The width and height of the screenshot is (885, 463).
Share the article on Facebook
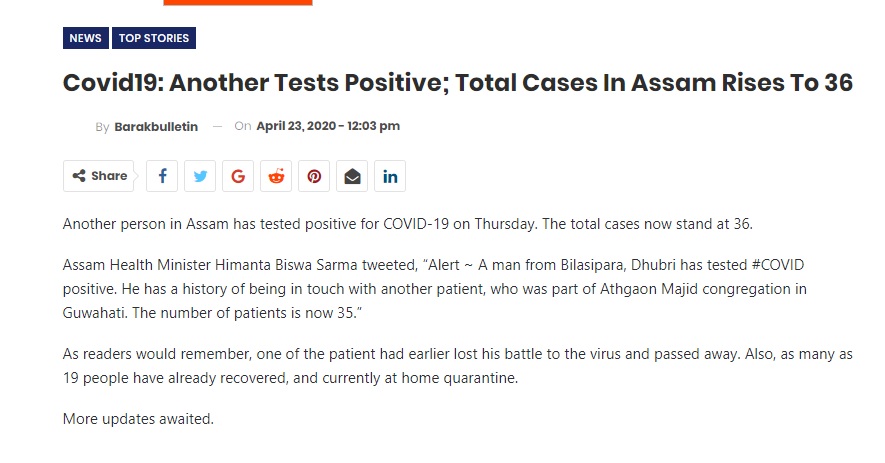click(x=162, y=176)
